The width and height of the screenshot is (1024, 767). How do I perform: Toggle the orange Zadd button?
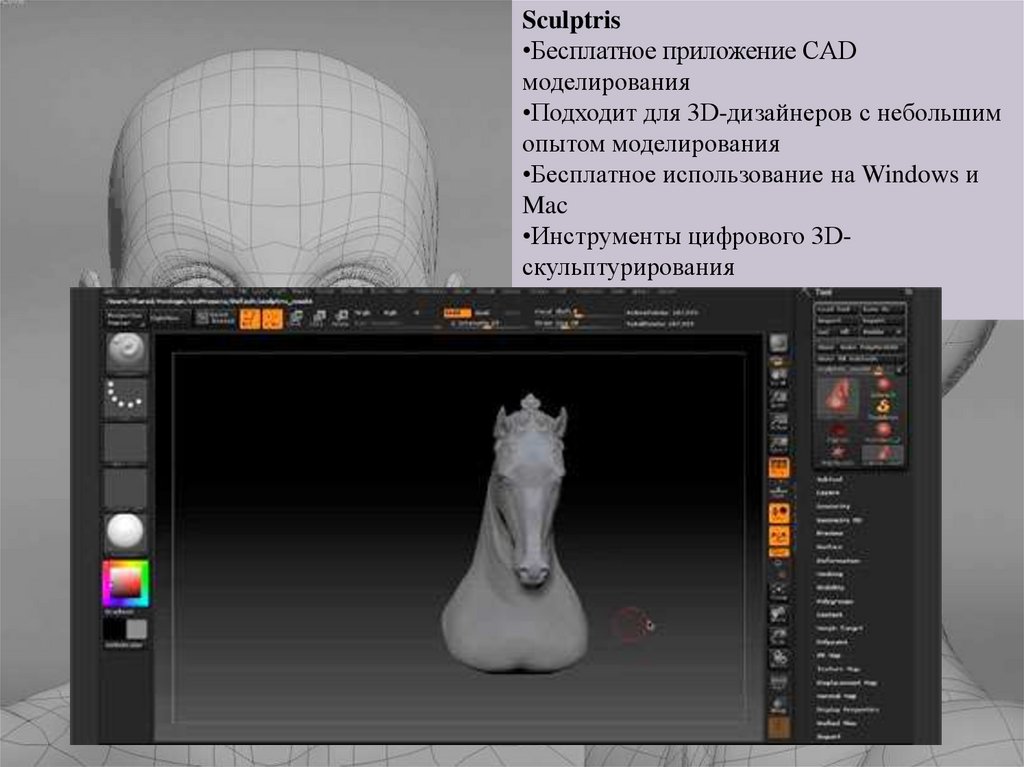[457, 313]
